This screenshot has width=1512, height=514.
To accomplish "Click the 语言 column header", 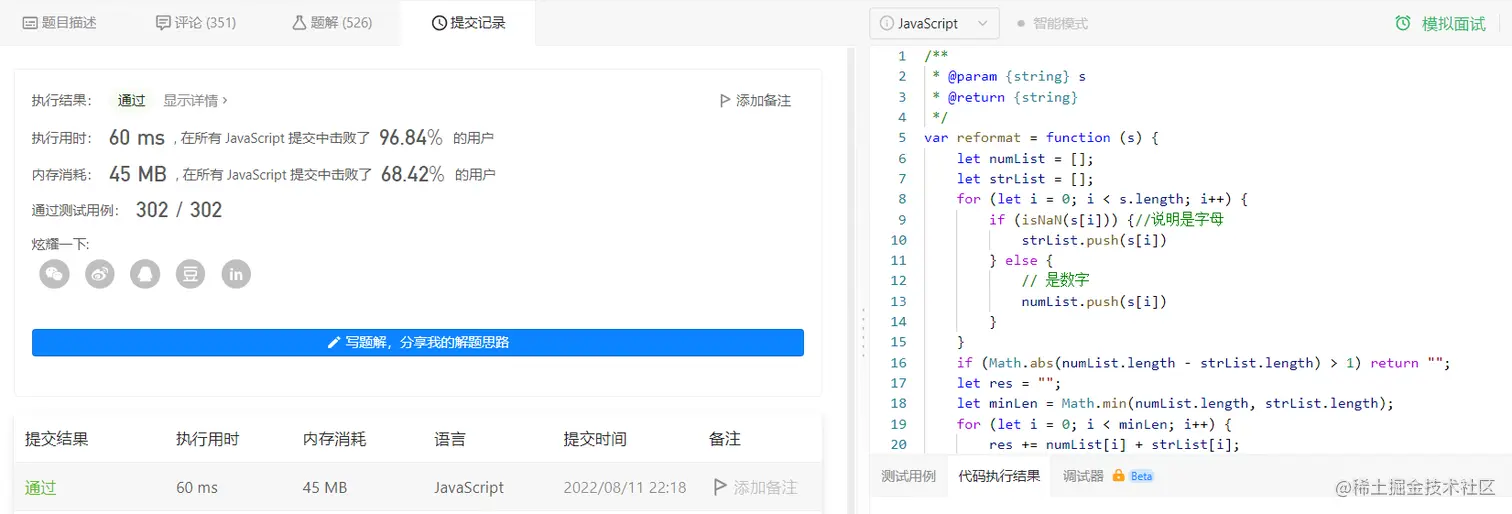I will (x=450, y=439).
